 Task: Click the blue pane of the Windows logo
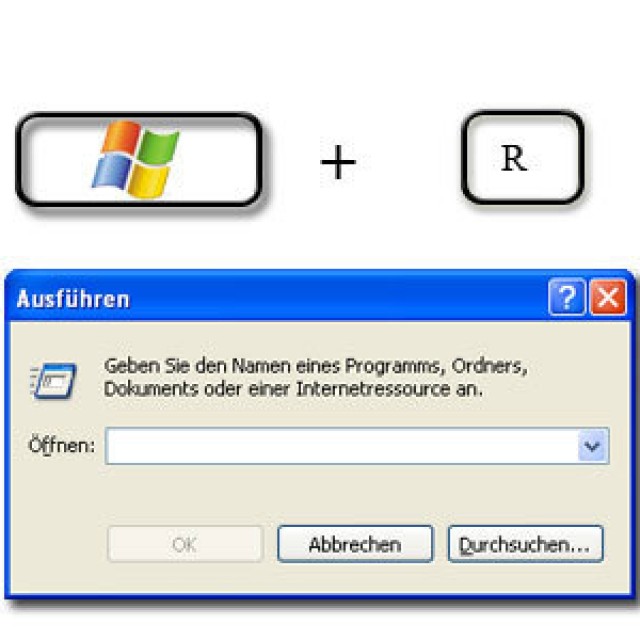coord(111,171)
